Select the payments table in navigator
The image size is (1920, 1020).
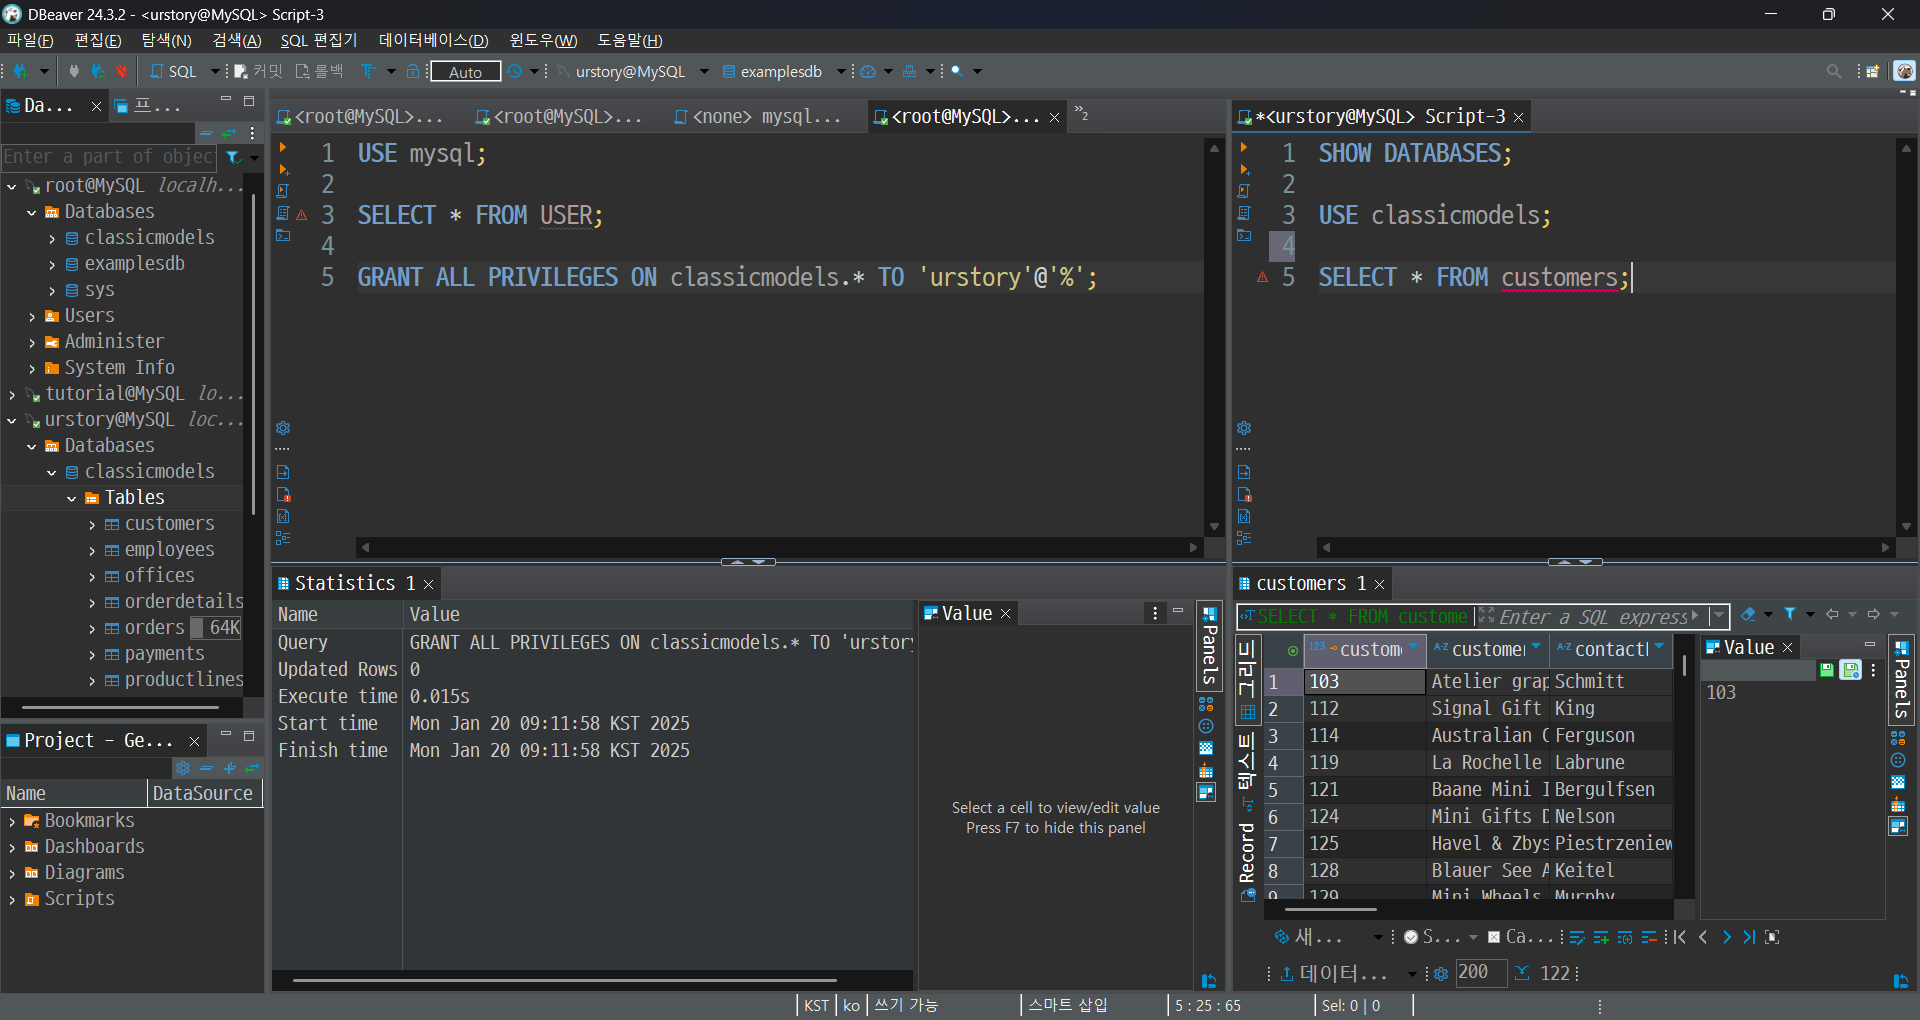(x=164, y=654)
